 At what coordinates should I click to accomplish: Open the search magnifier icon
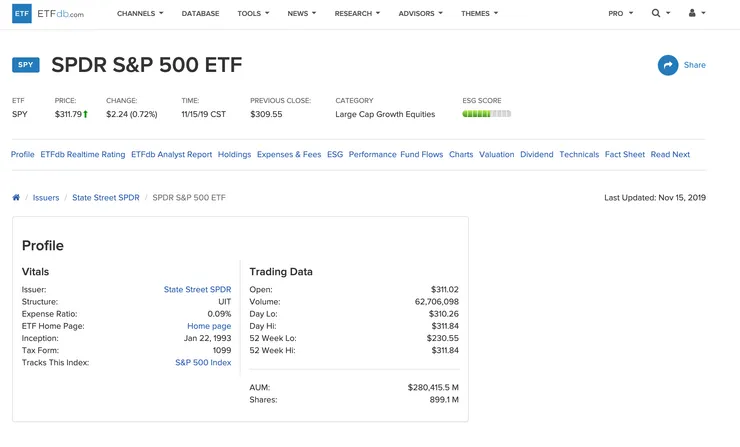[656, 14]
